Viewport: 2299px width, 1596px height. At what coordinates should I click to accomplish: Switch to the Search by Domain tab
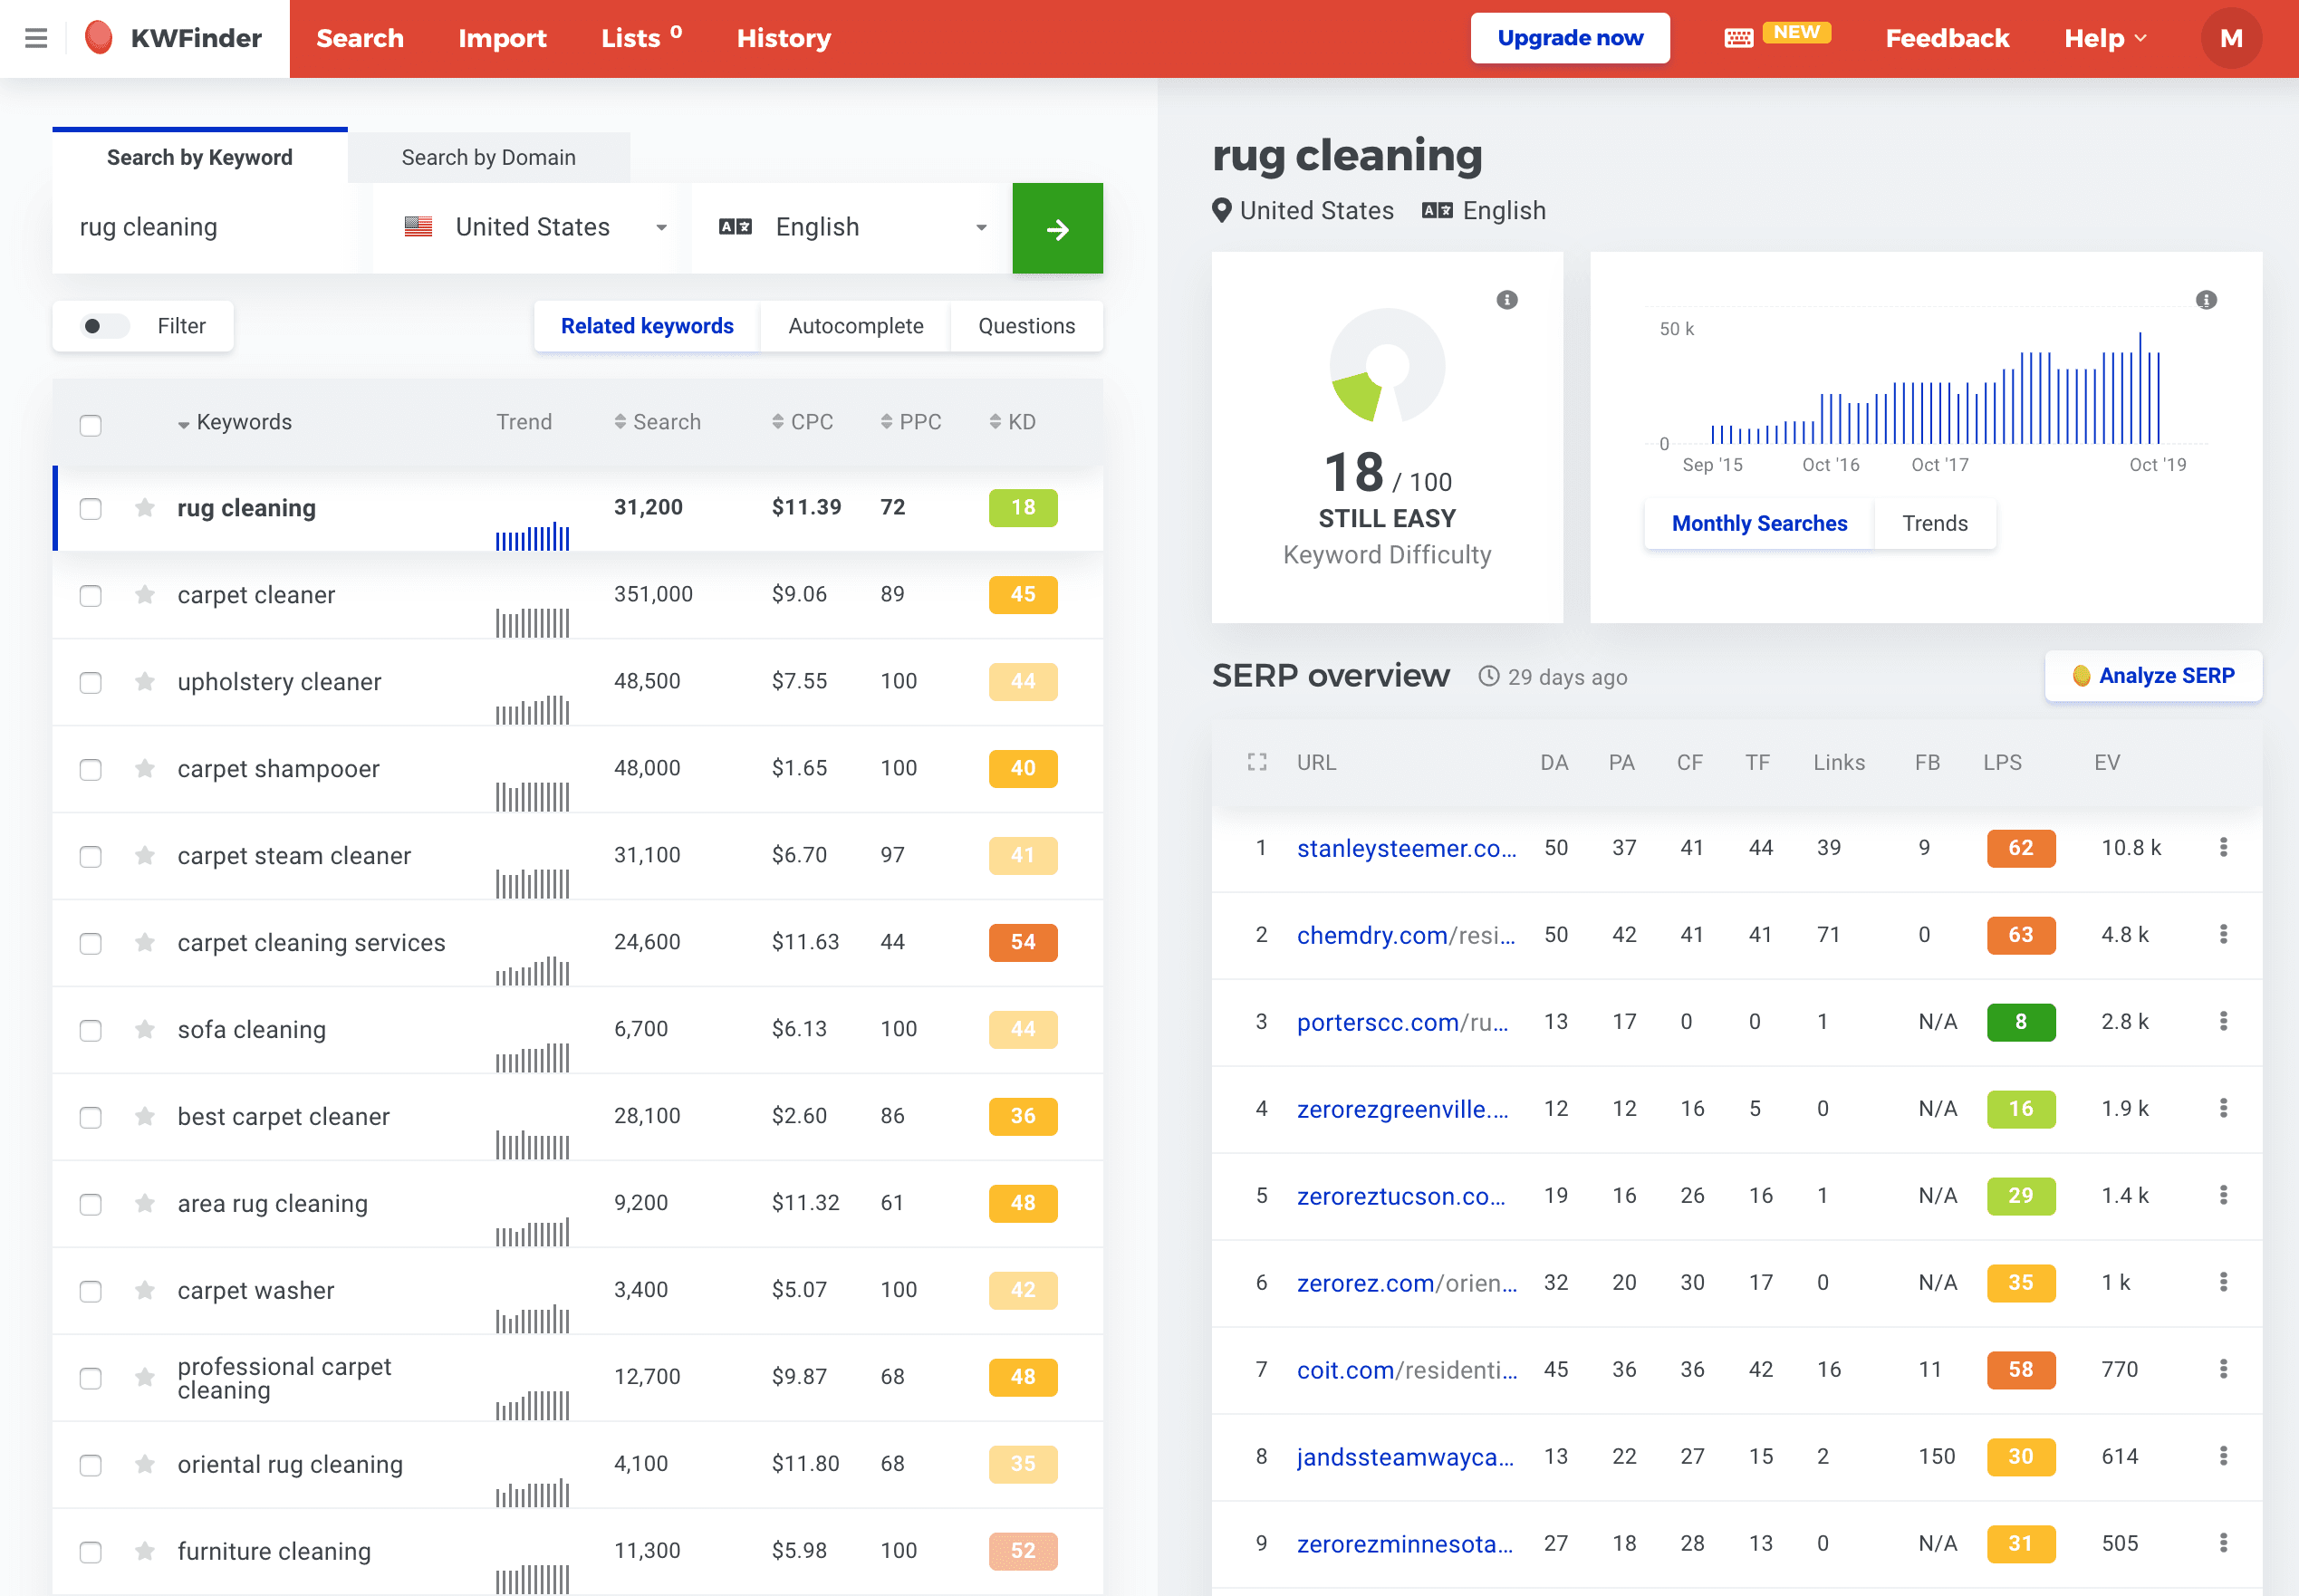pyautogui.click(x=488, y=157)
